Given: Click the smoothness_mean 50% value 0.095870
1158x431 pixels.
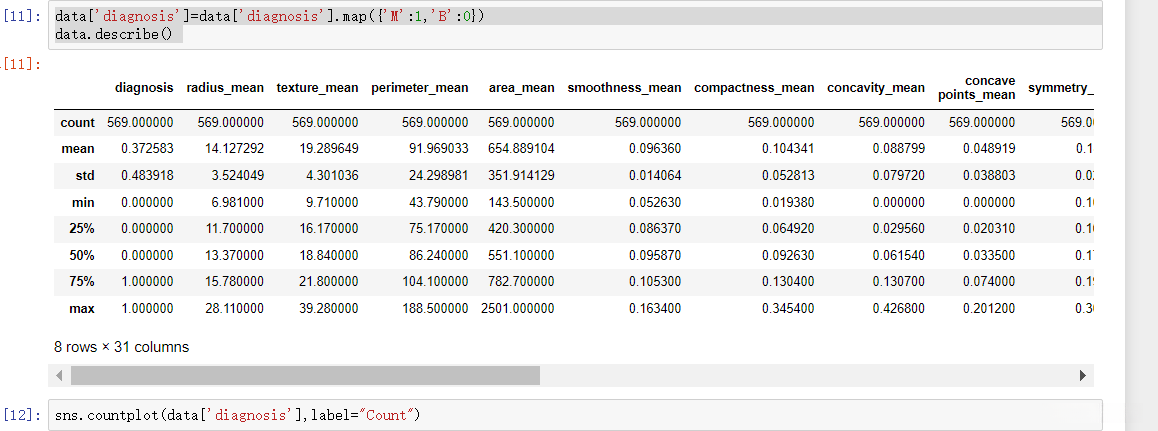Looking at the screenshot, I should pyautogui.click(x=655, y=255).
